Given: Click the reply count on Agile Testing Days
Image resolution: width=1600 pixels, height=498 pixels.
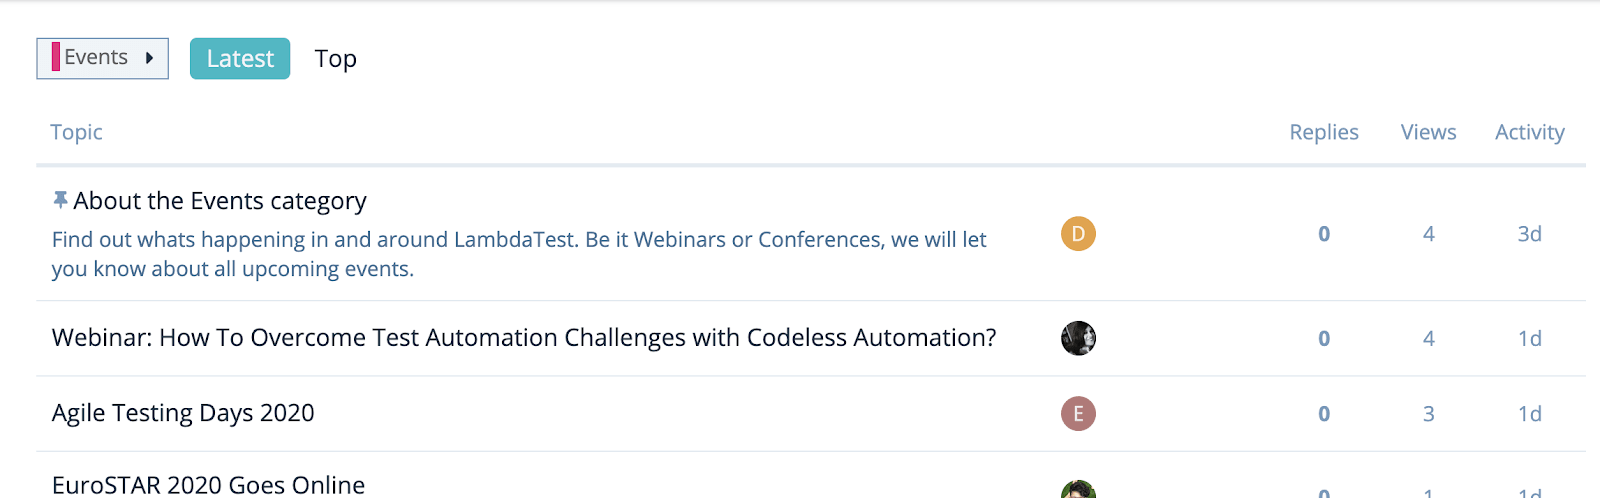Looking at the screenshot, I should (x=1323, y=414).
